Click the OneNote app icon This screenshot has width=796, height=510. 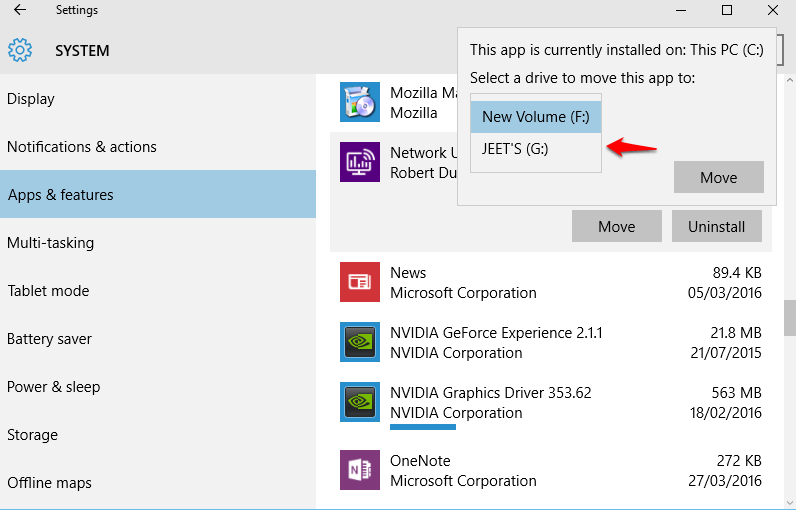(x=360, y=470)
